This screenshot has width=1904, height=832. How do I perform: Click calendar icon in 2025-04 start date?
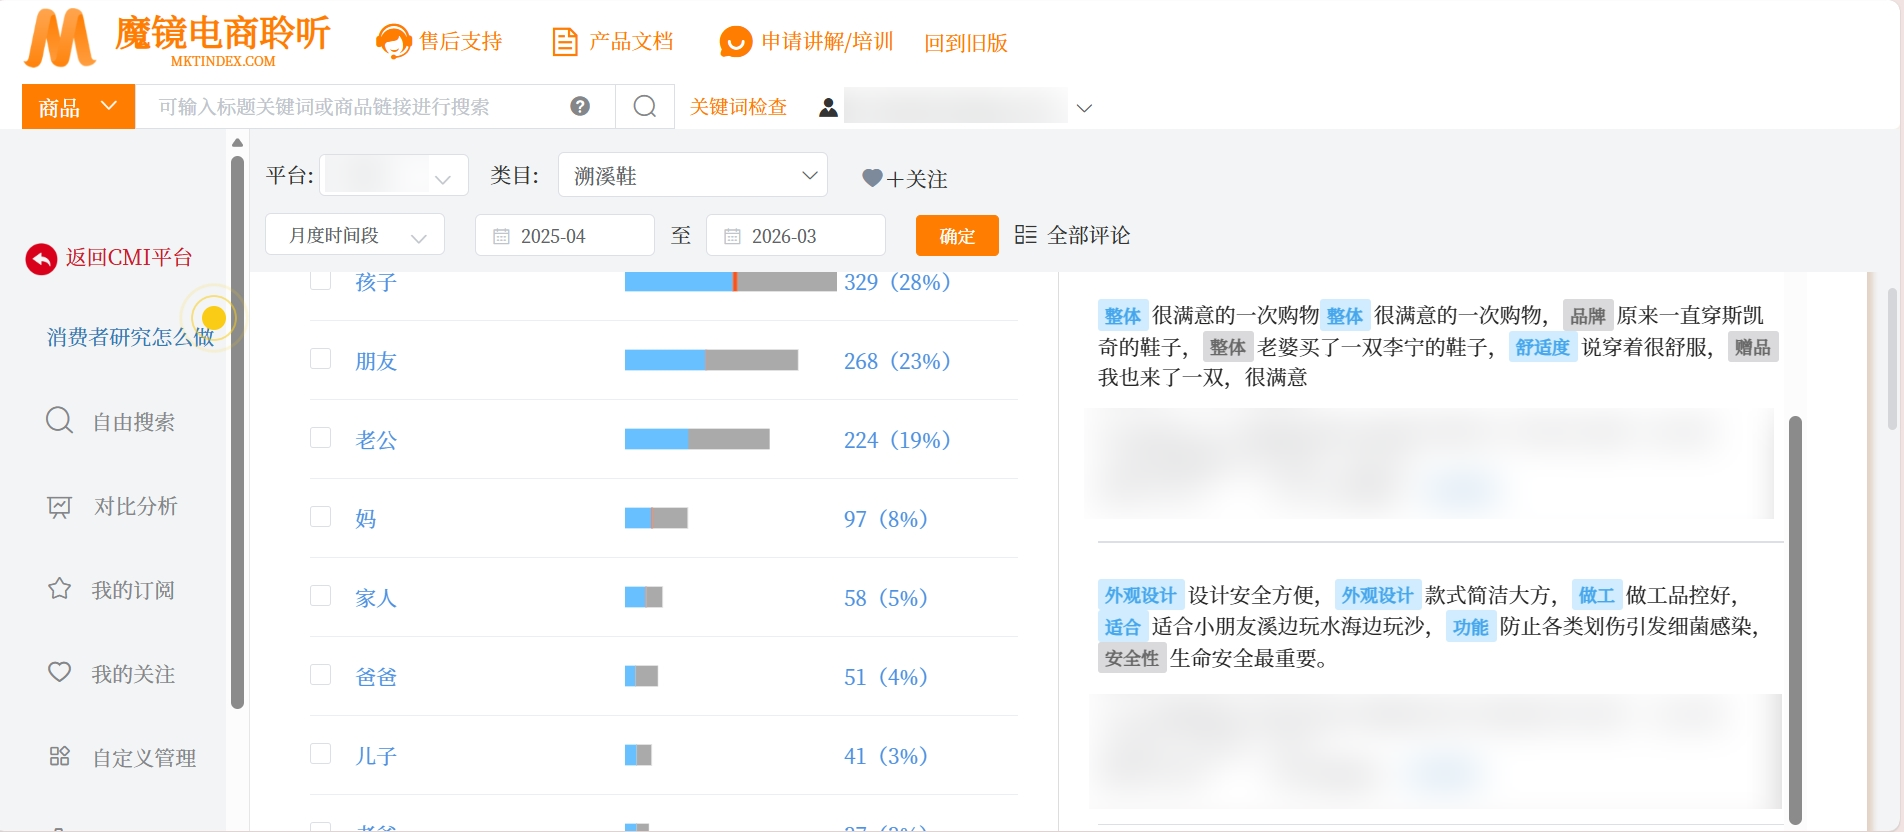coord(501,236)
